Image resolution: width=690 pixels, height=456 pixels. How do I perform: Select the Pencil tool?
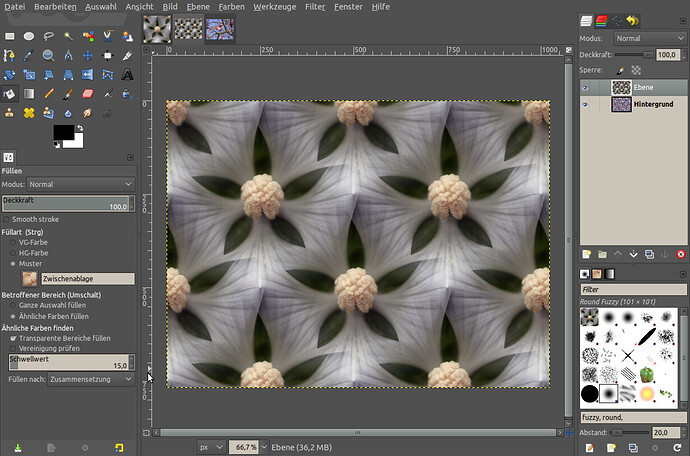[x=49, y=93]
